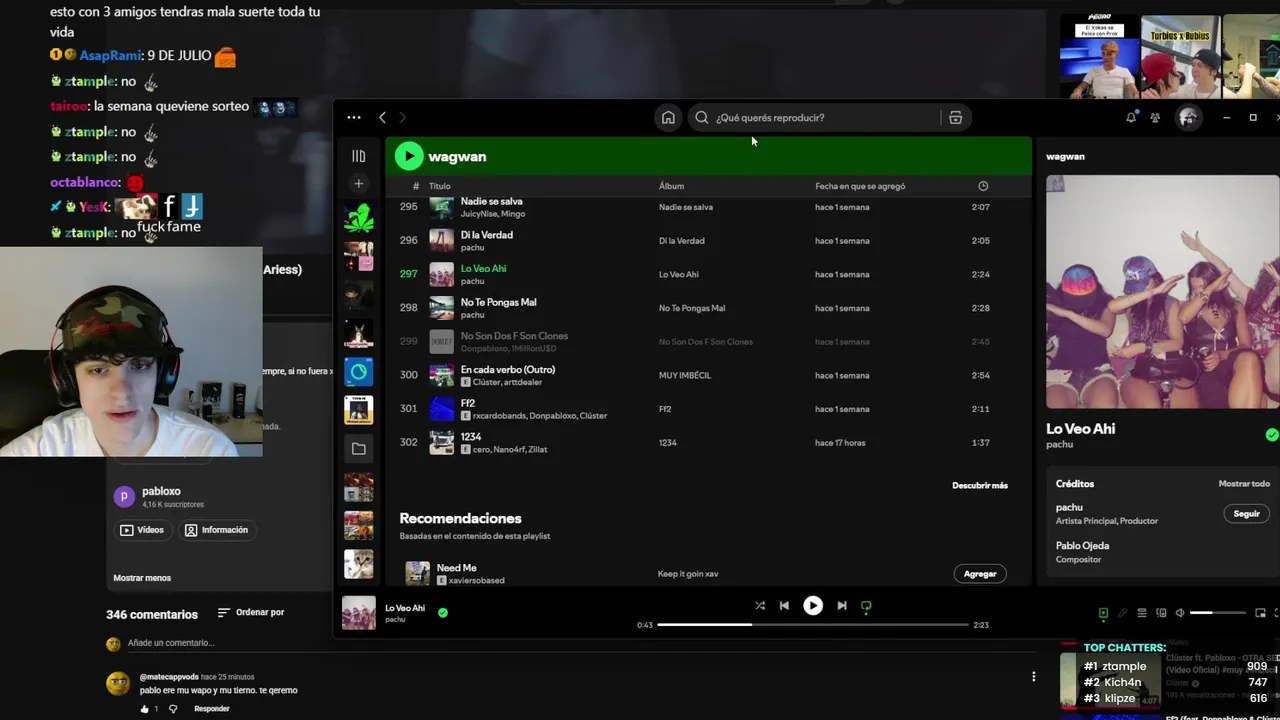Seek on the song progress bar
Screen dimensions: 1280x720
(x=813, y=625)
